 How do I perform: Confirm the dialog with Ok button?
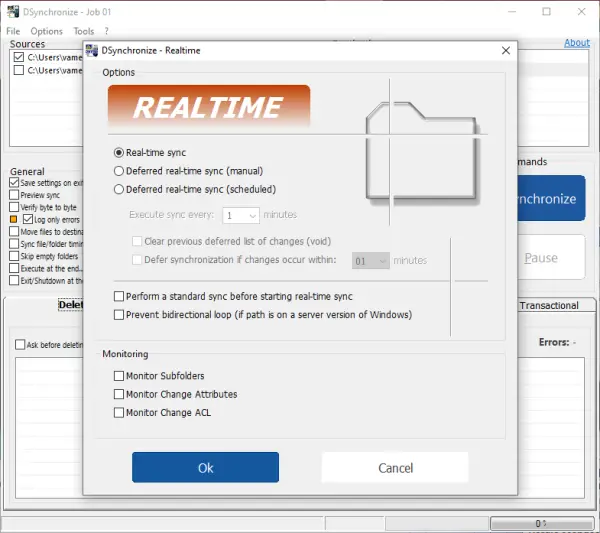click(x=205, y=468)
